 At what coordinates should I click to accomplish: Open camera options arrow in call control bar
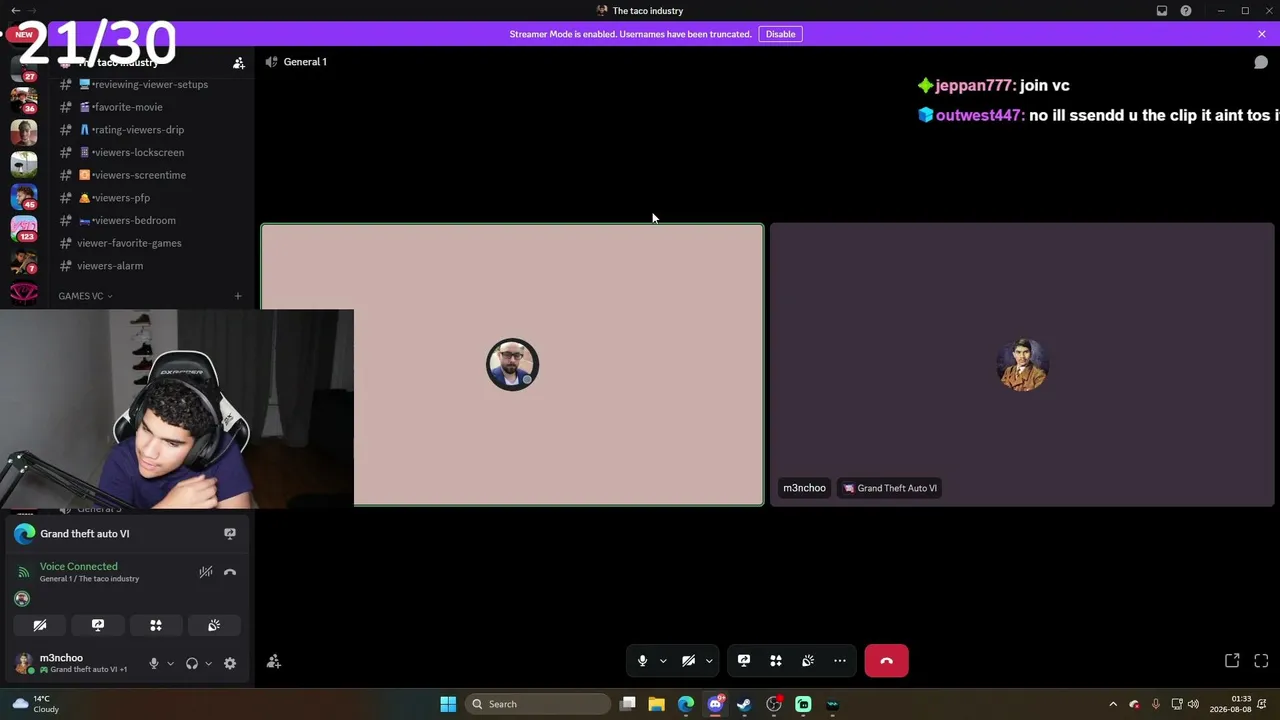point(709,661)
